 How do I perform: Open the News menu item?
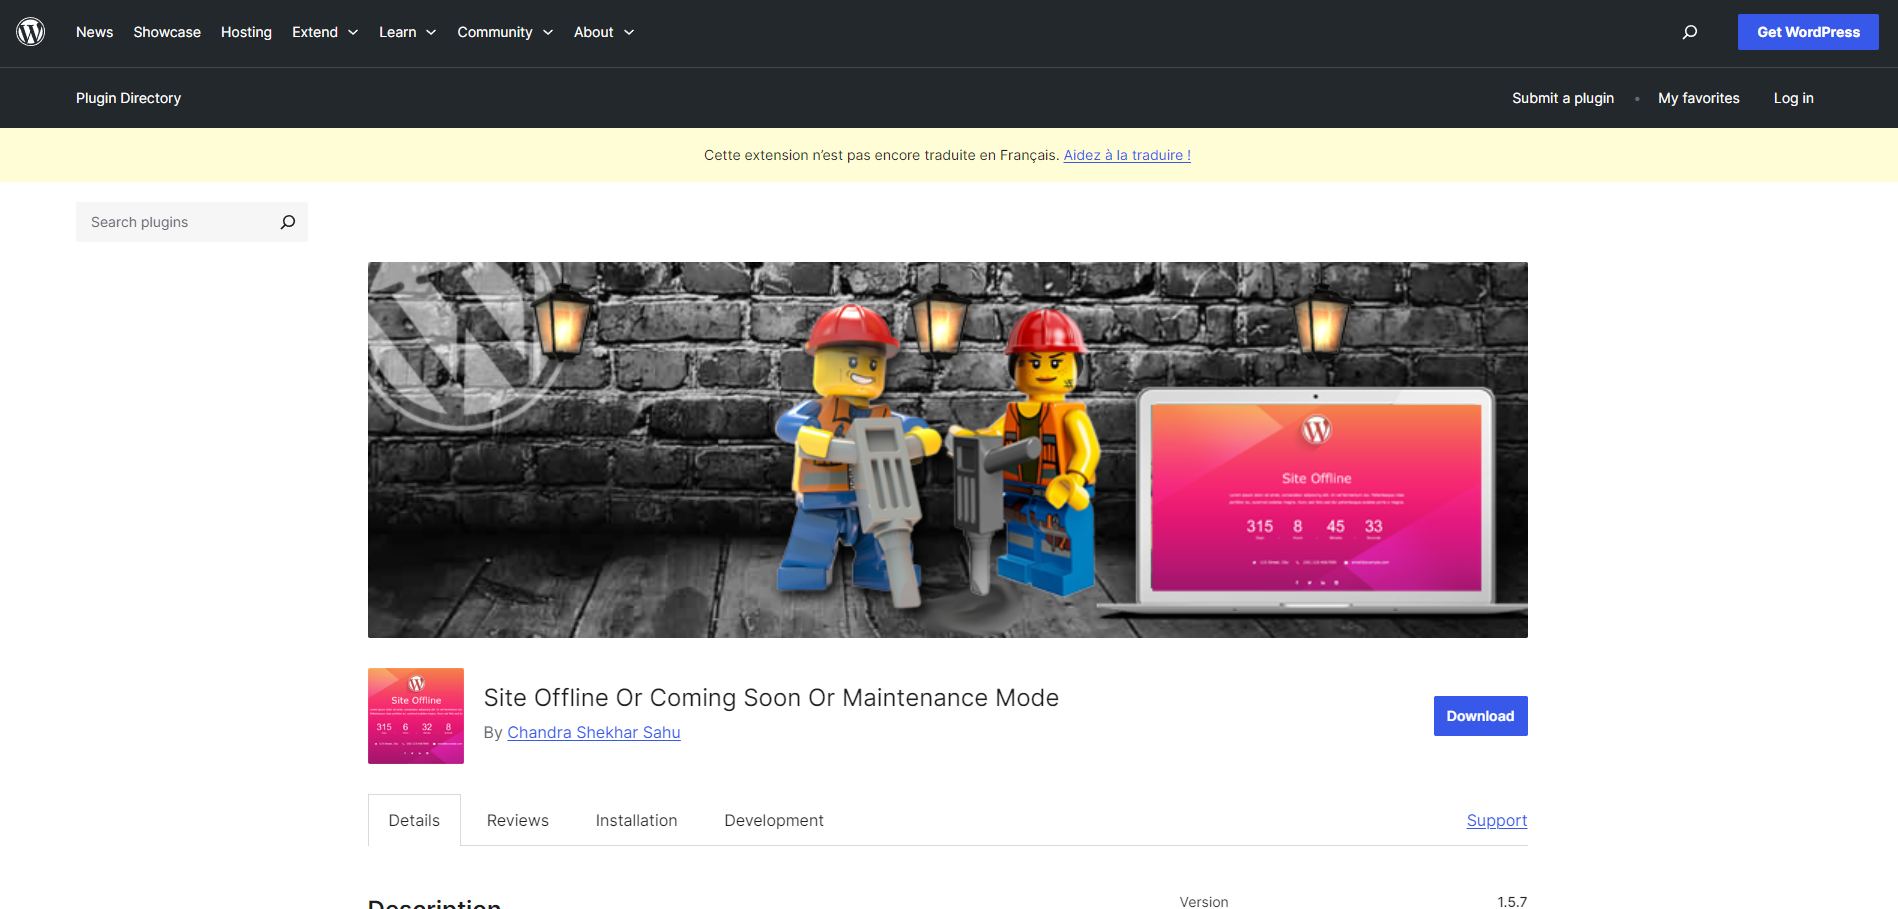[x=94, y=31]
